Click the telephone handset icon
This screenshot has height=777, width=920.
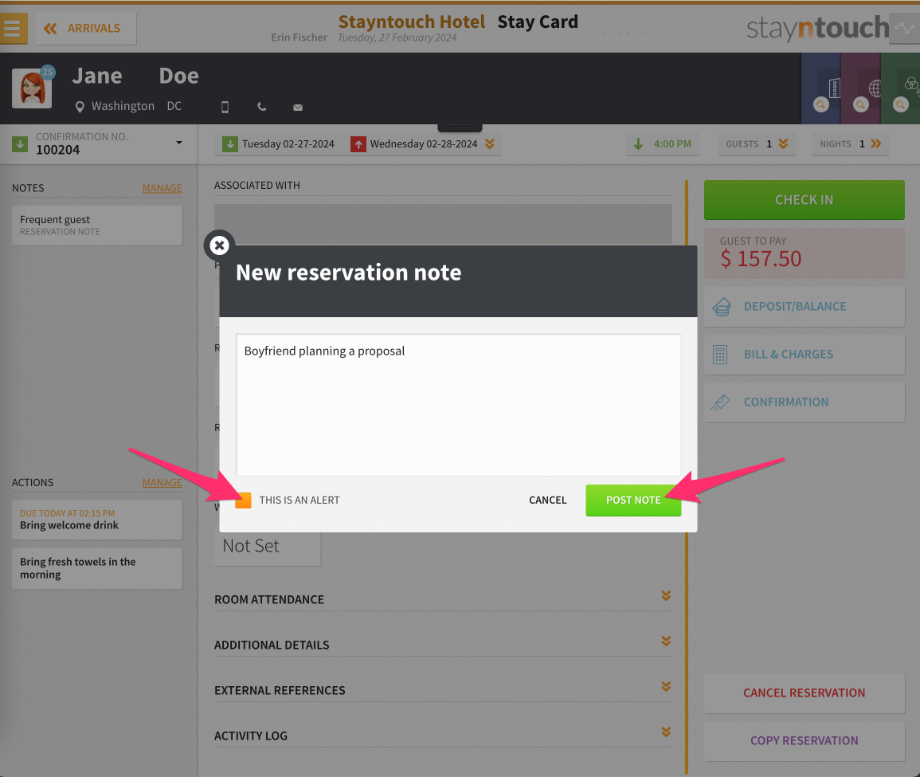point(262,107)
